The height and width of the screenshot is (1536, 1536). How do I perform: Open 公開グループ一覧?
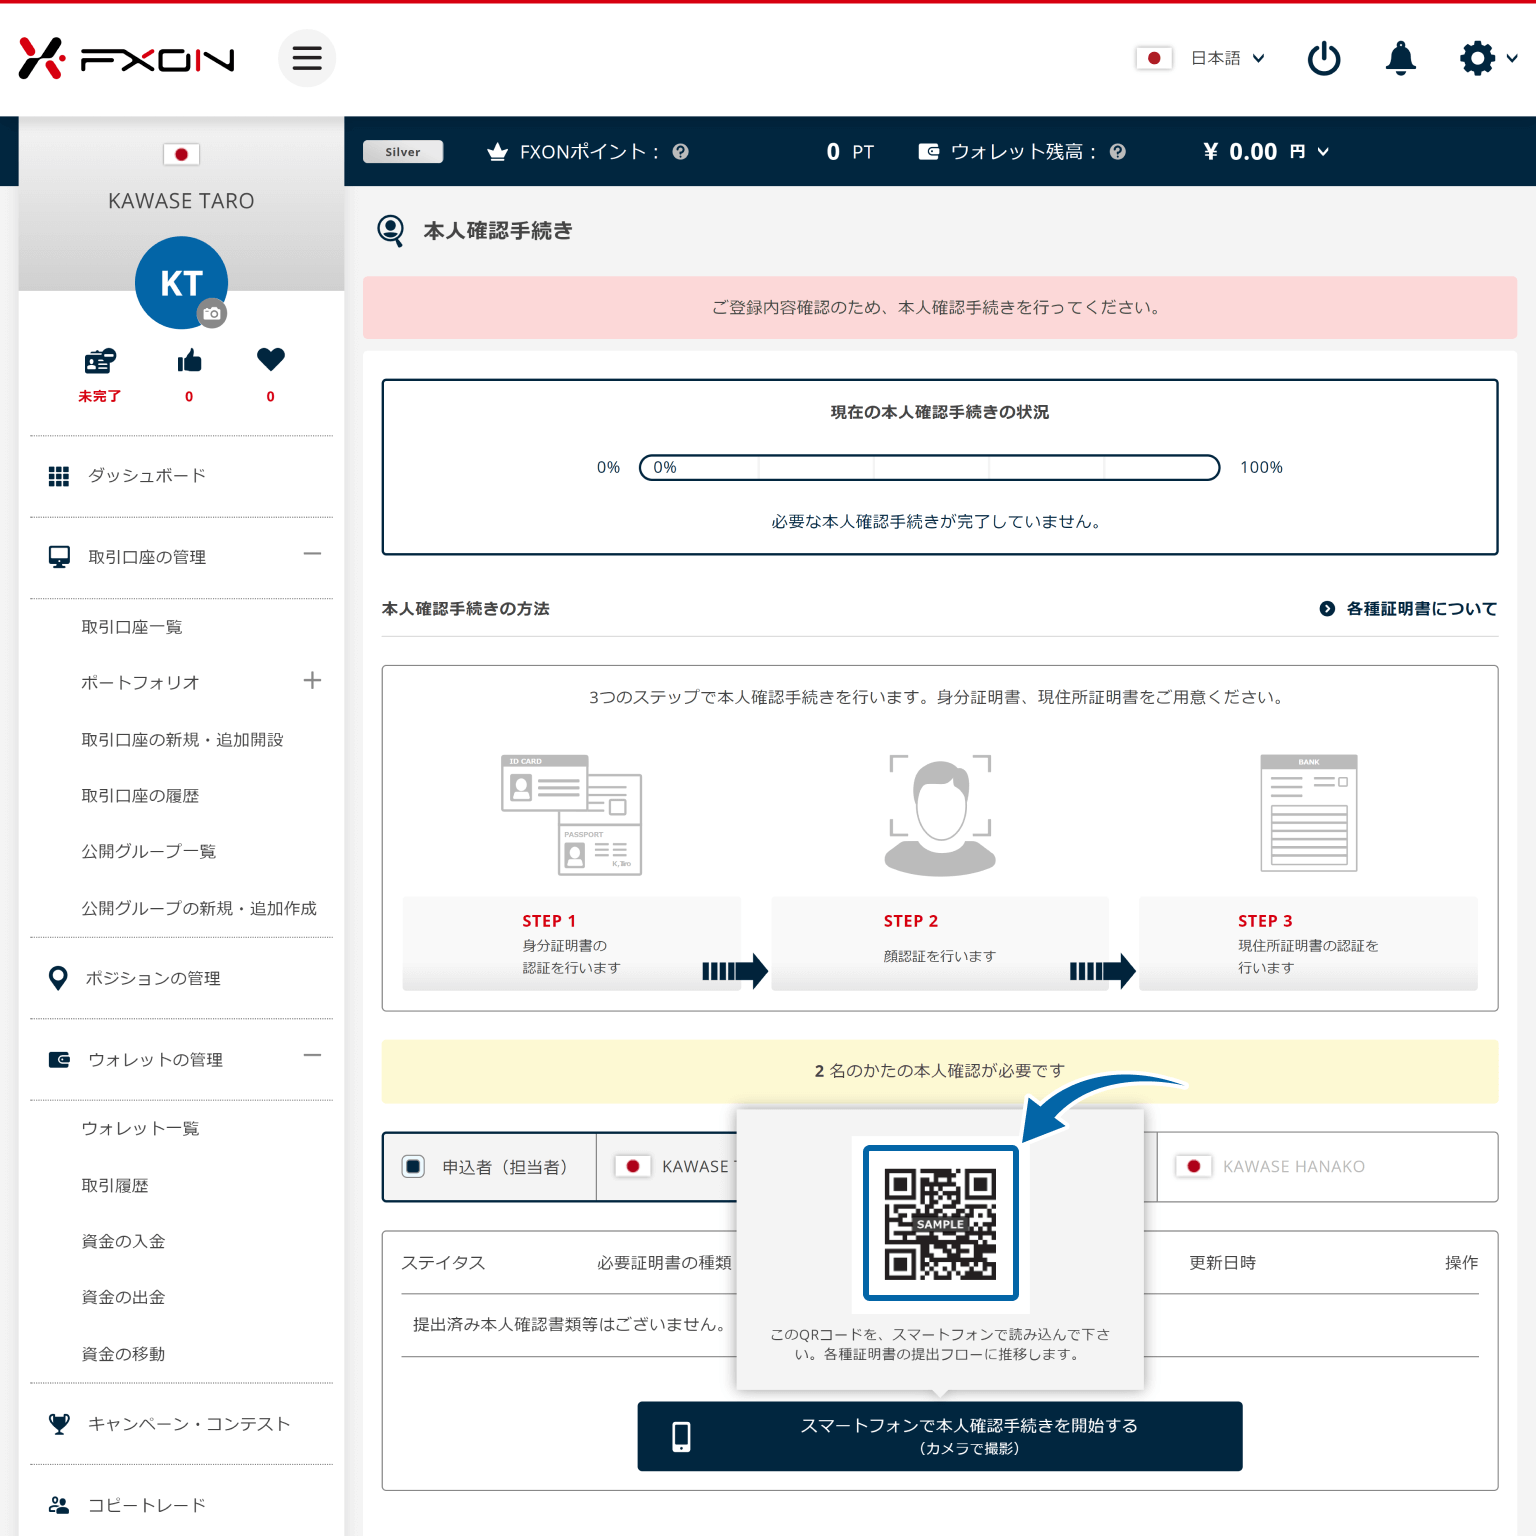(x=149, y=852)
